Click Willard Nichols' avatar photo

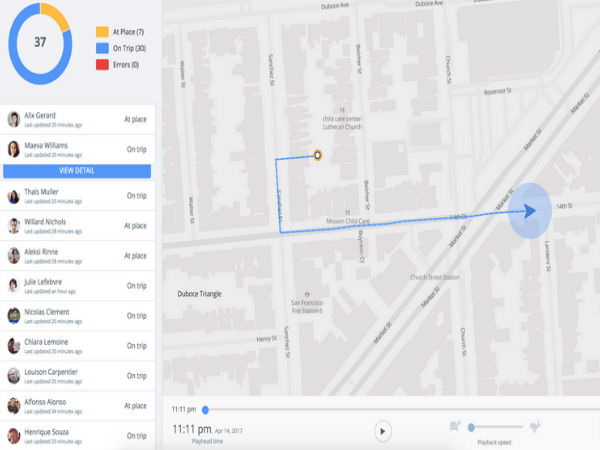13,226
